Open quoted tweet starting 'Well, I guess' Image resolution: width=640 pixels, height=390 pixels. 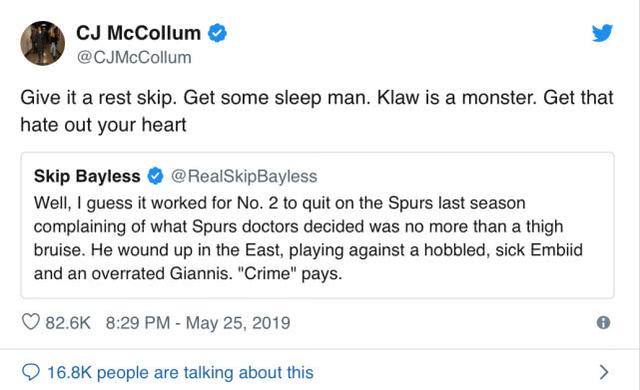317,225
